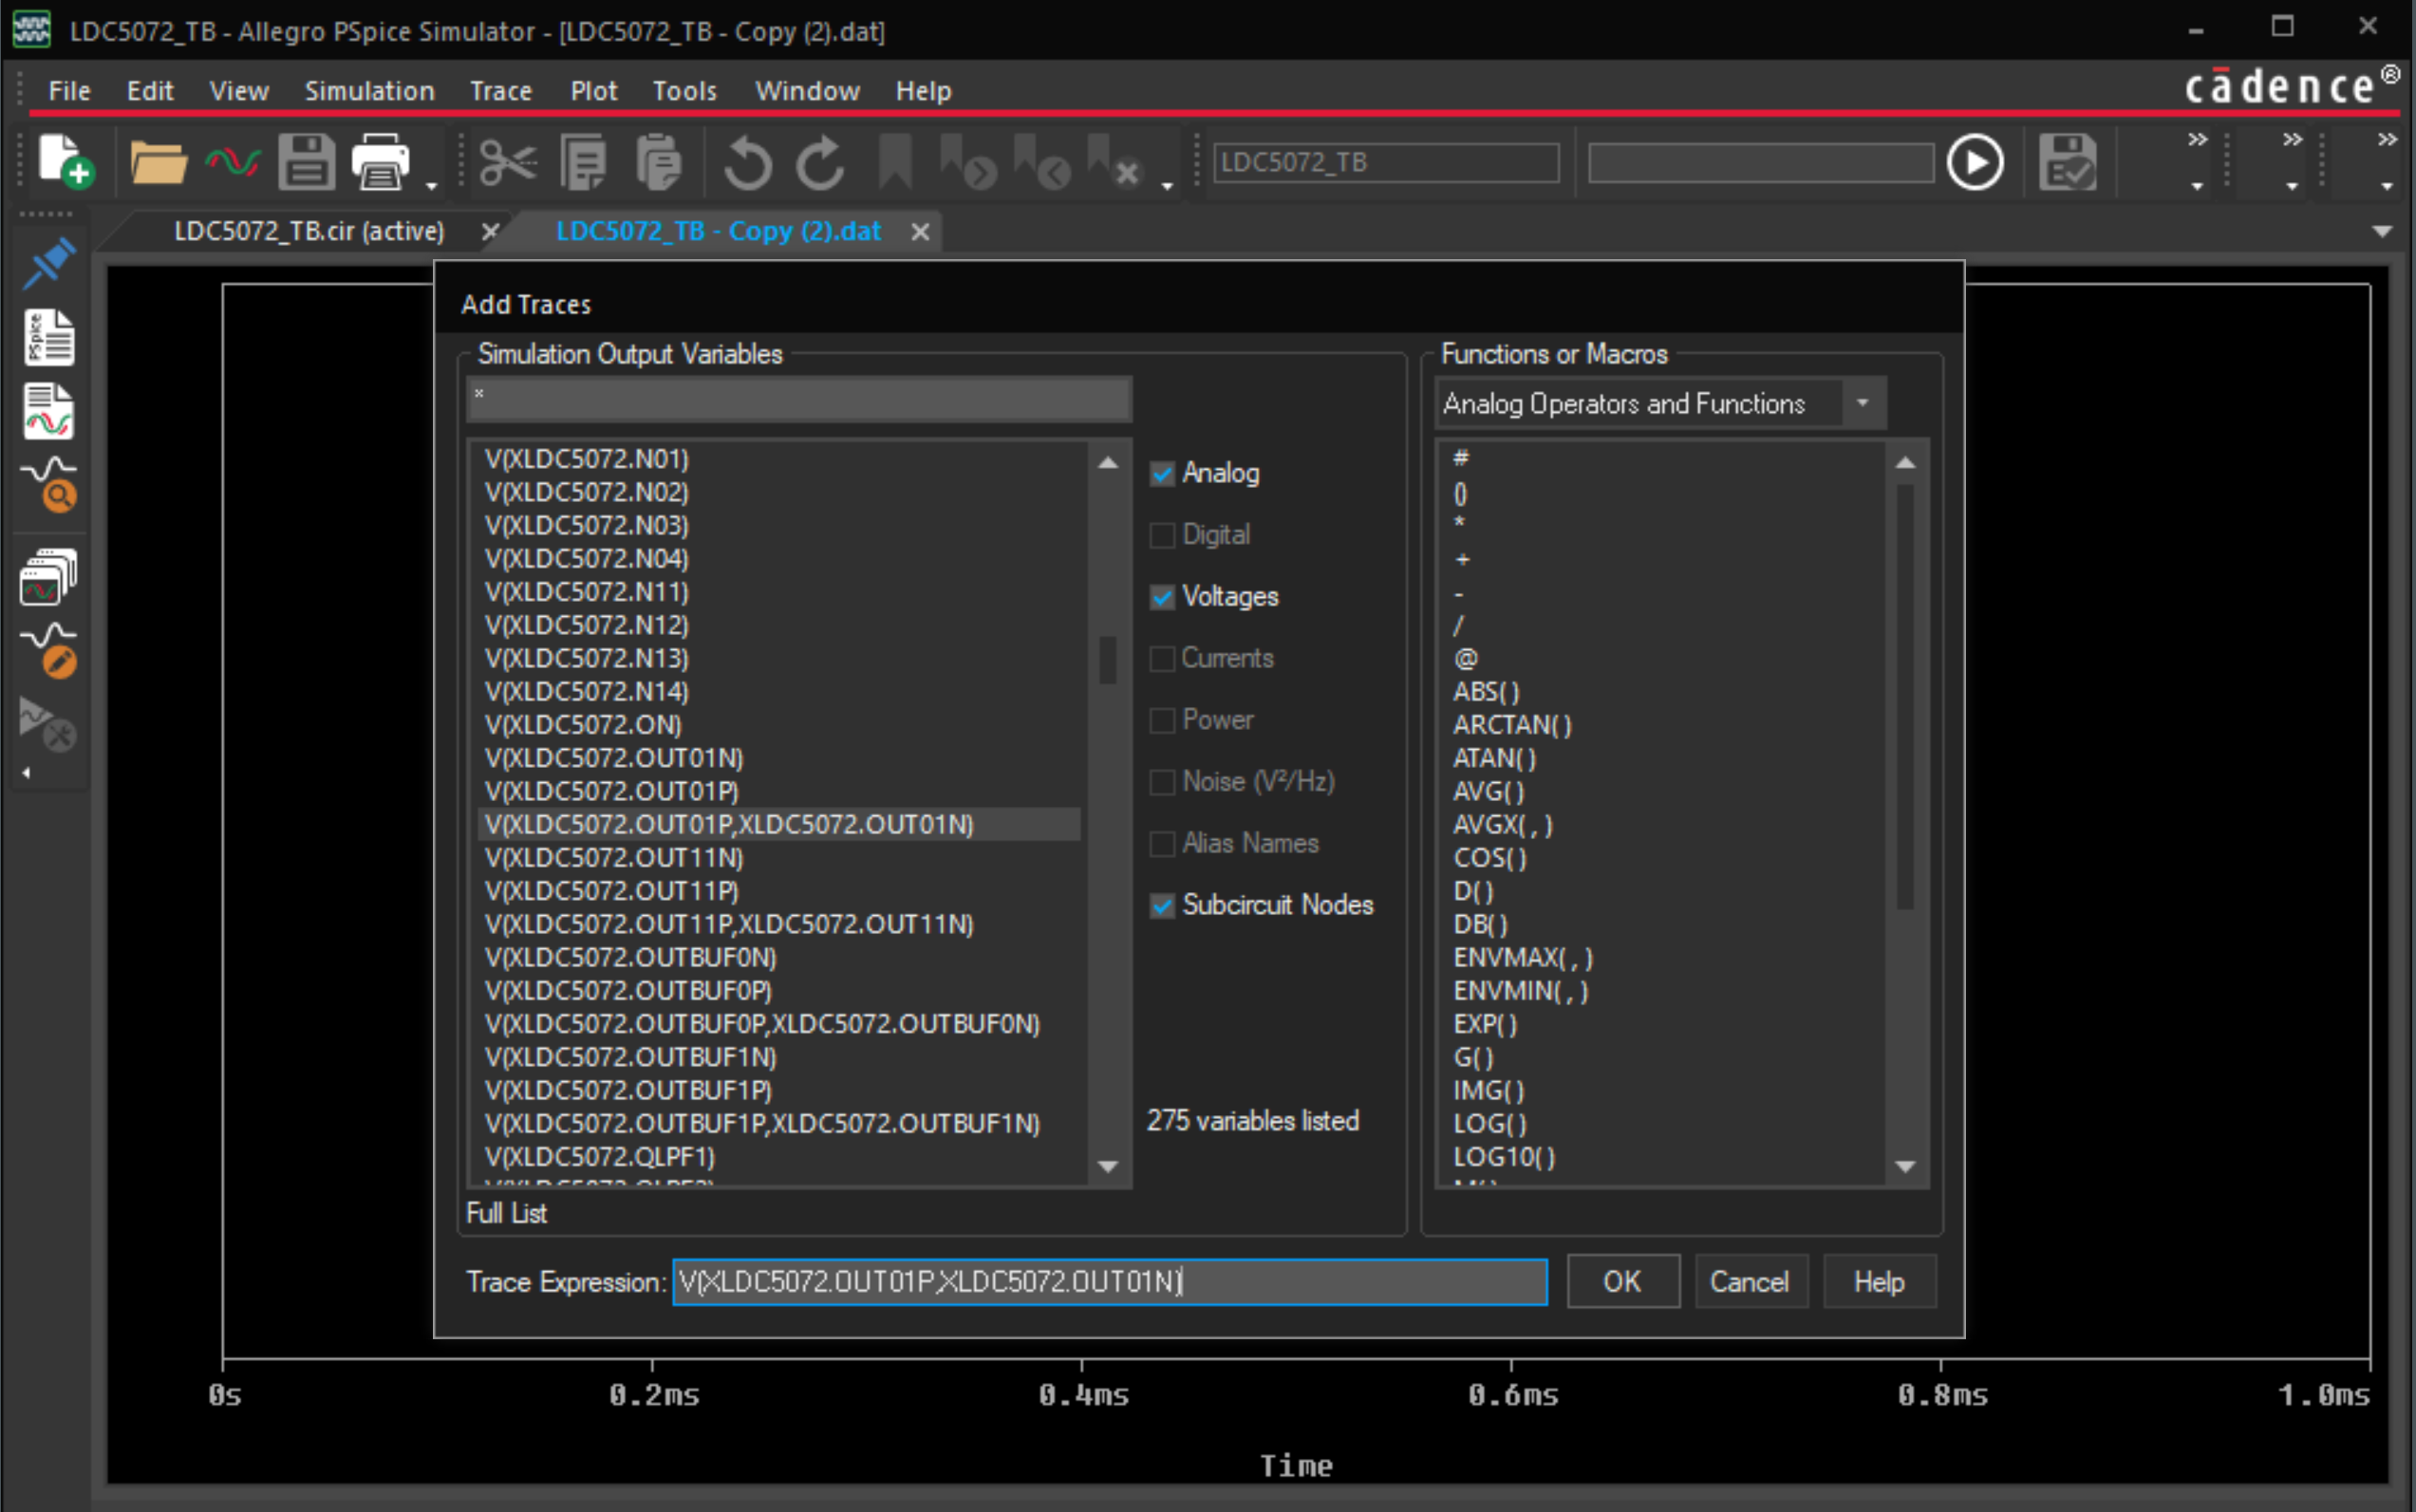Click the Undo icon
This screenshot has height=1512, width=2416.
[x=747, y=162]
